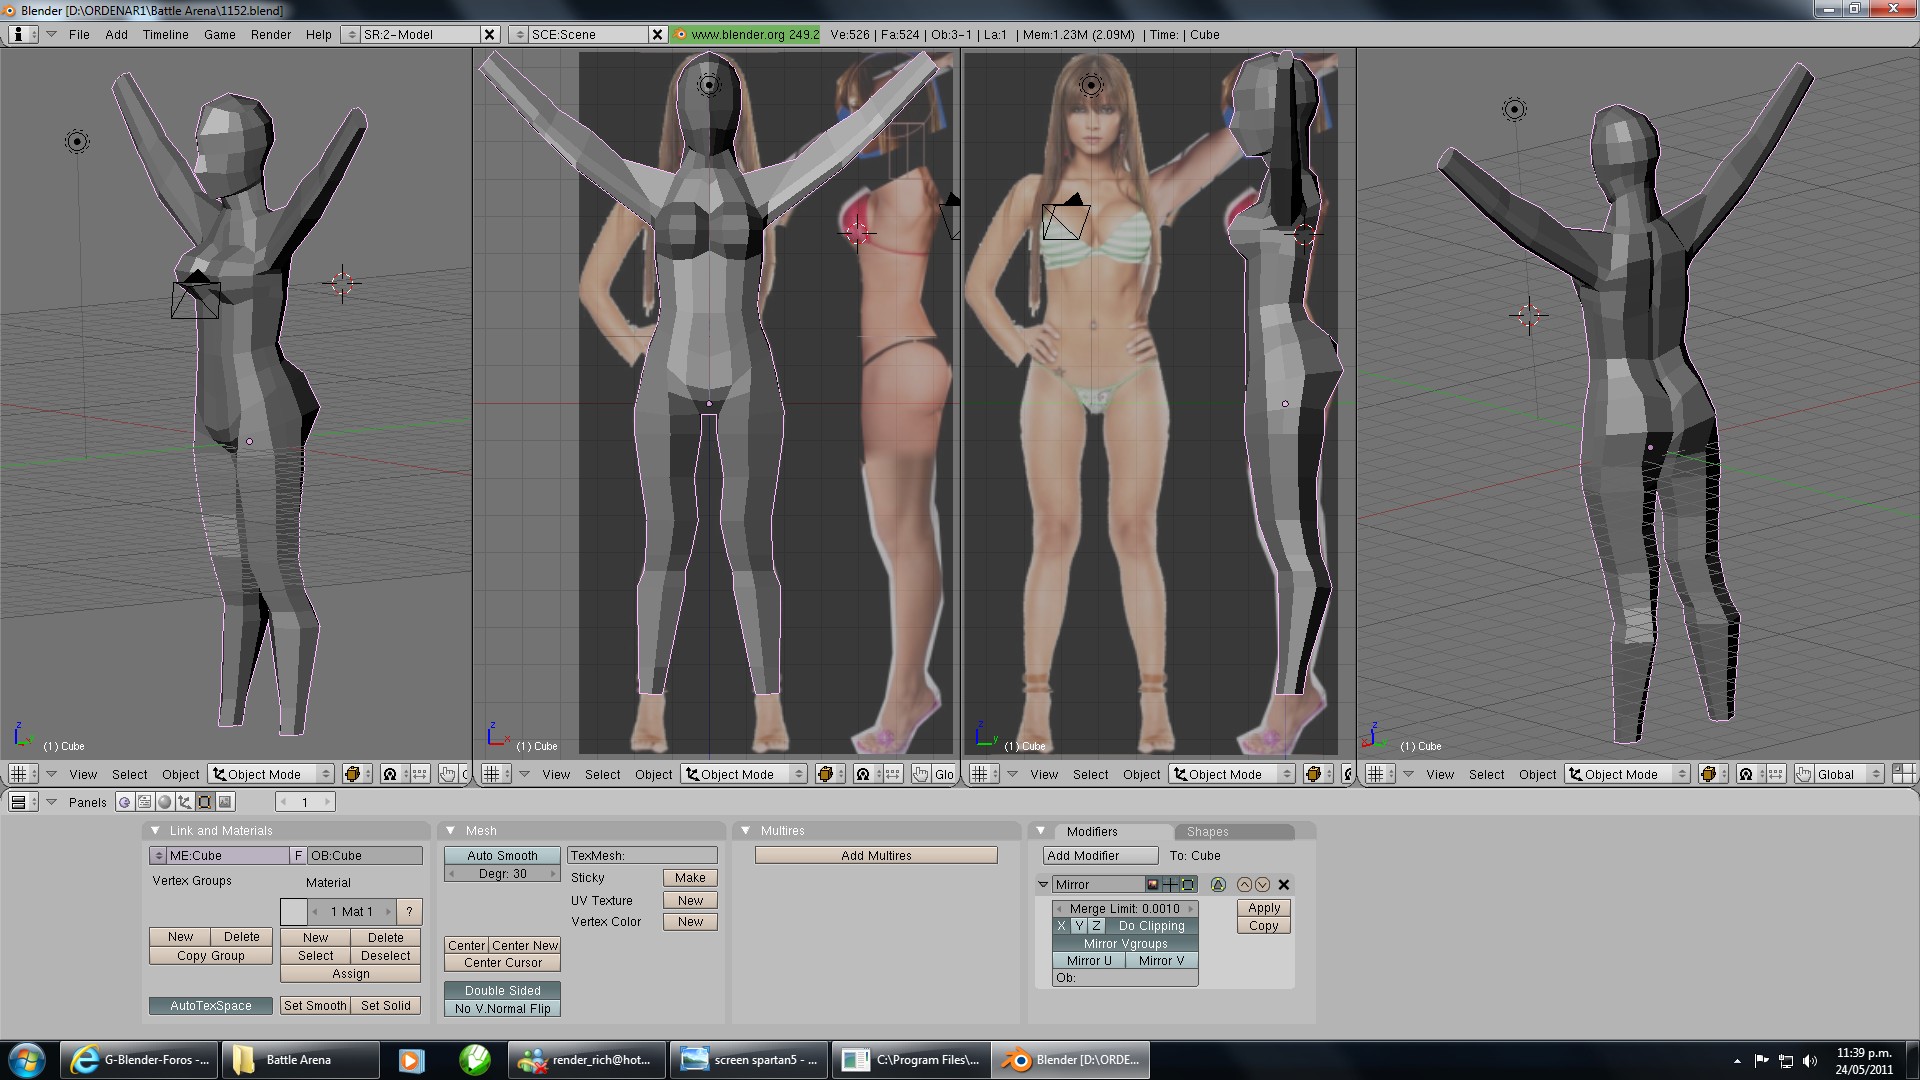Open the SR:2-Model screen selector dropdown
This screenshot has height=1080, width=1920.
(x=350, y=35)
